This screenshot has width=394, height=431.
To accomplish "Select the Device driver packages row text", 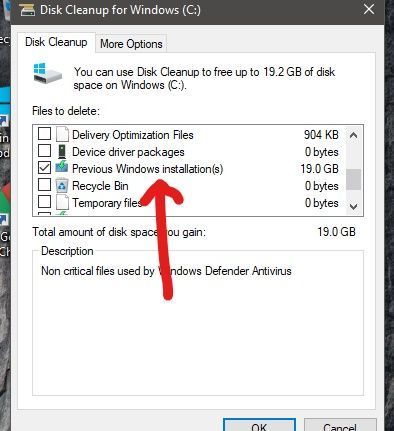I will click(128, 152).
